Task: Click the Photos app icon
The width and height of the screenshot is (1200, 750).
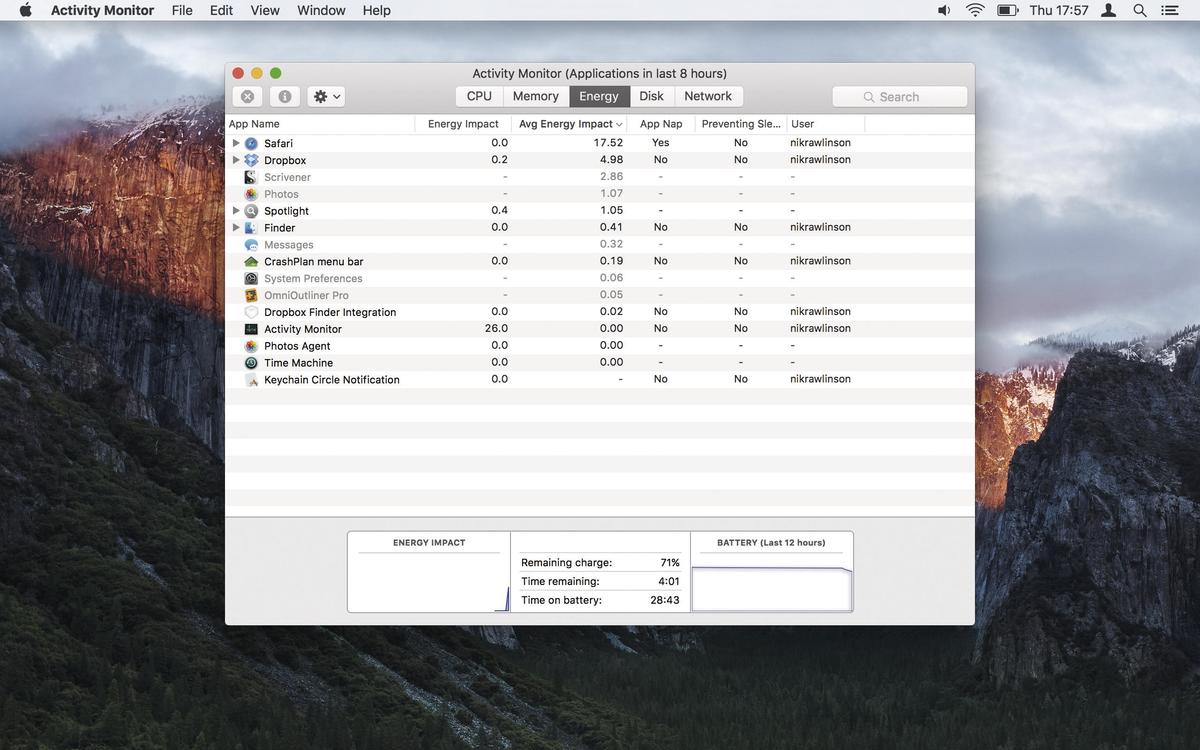Action: [x=251, y=194]
